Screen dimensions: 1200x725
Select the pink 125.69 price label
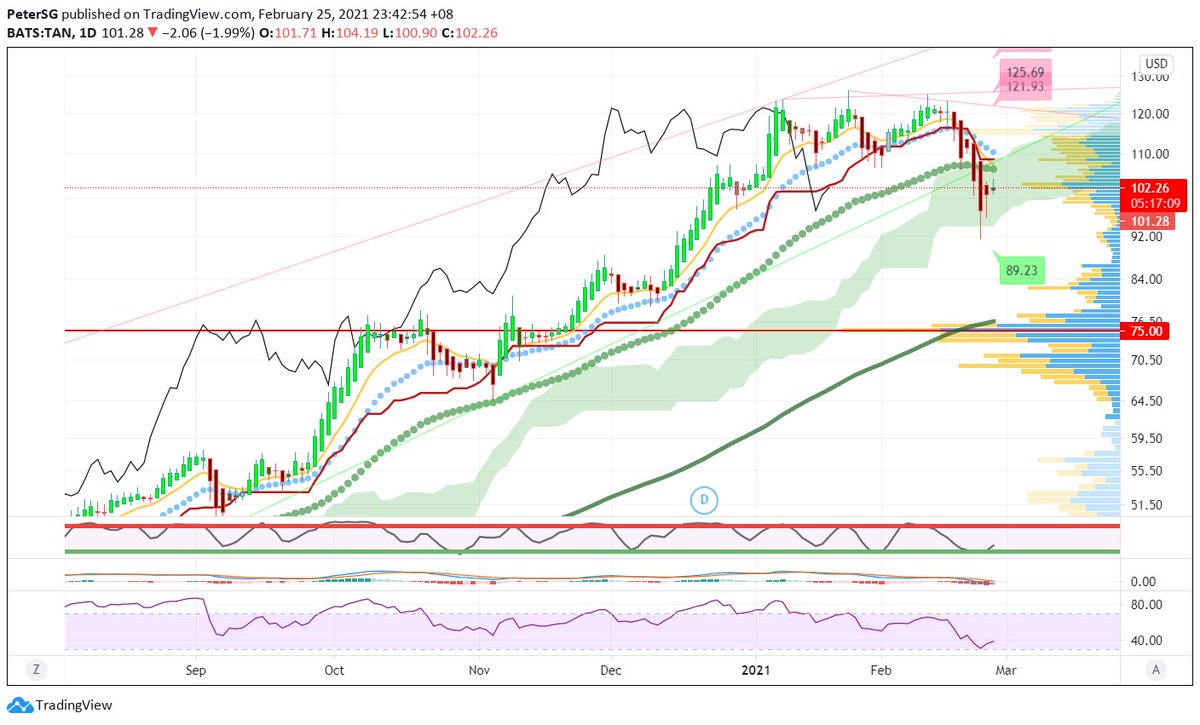[x=1025, y=73]
